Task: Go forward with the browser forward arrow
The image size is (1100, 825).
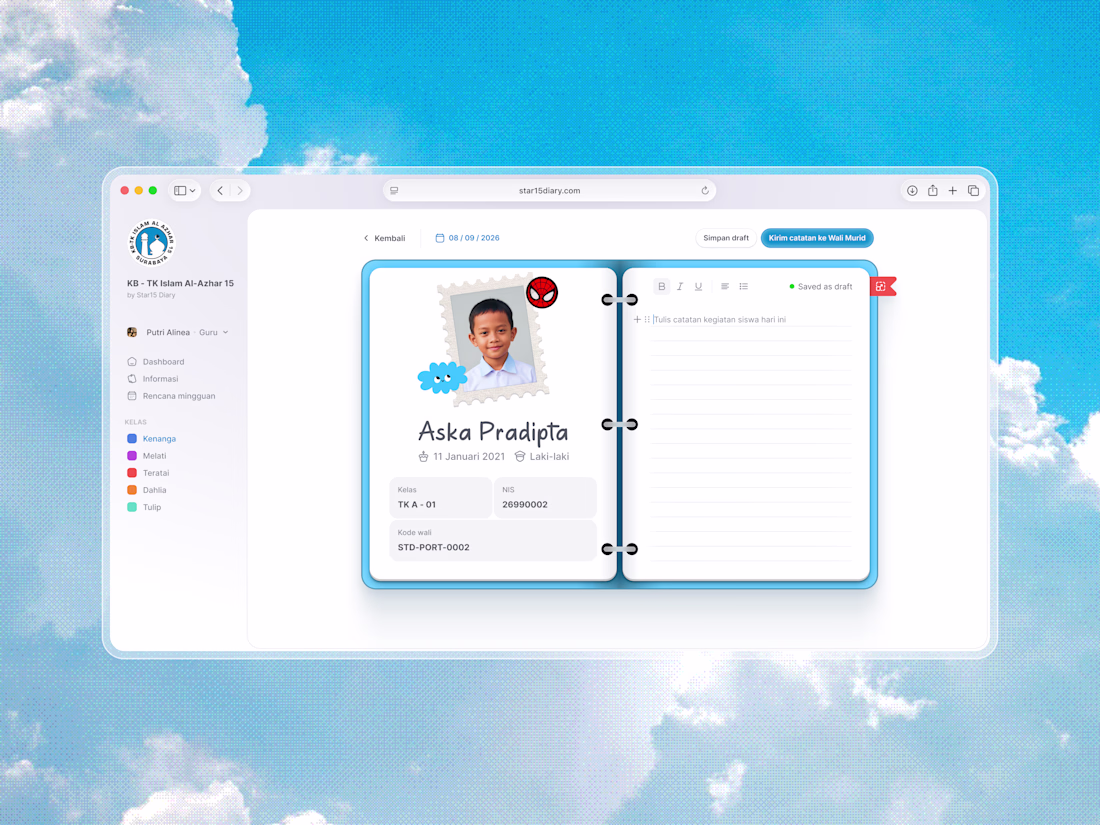Action: pyautogui.click(x=240, y=190)
